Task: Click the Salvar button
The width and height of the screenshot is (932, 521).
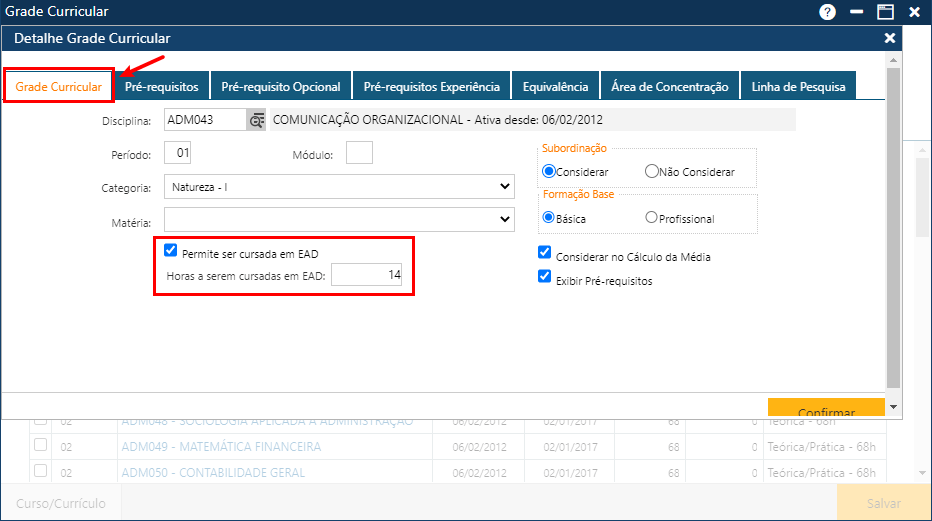Action: click(x=883, y=504)
